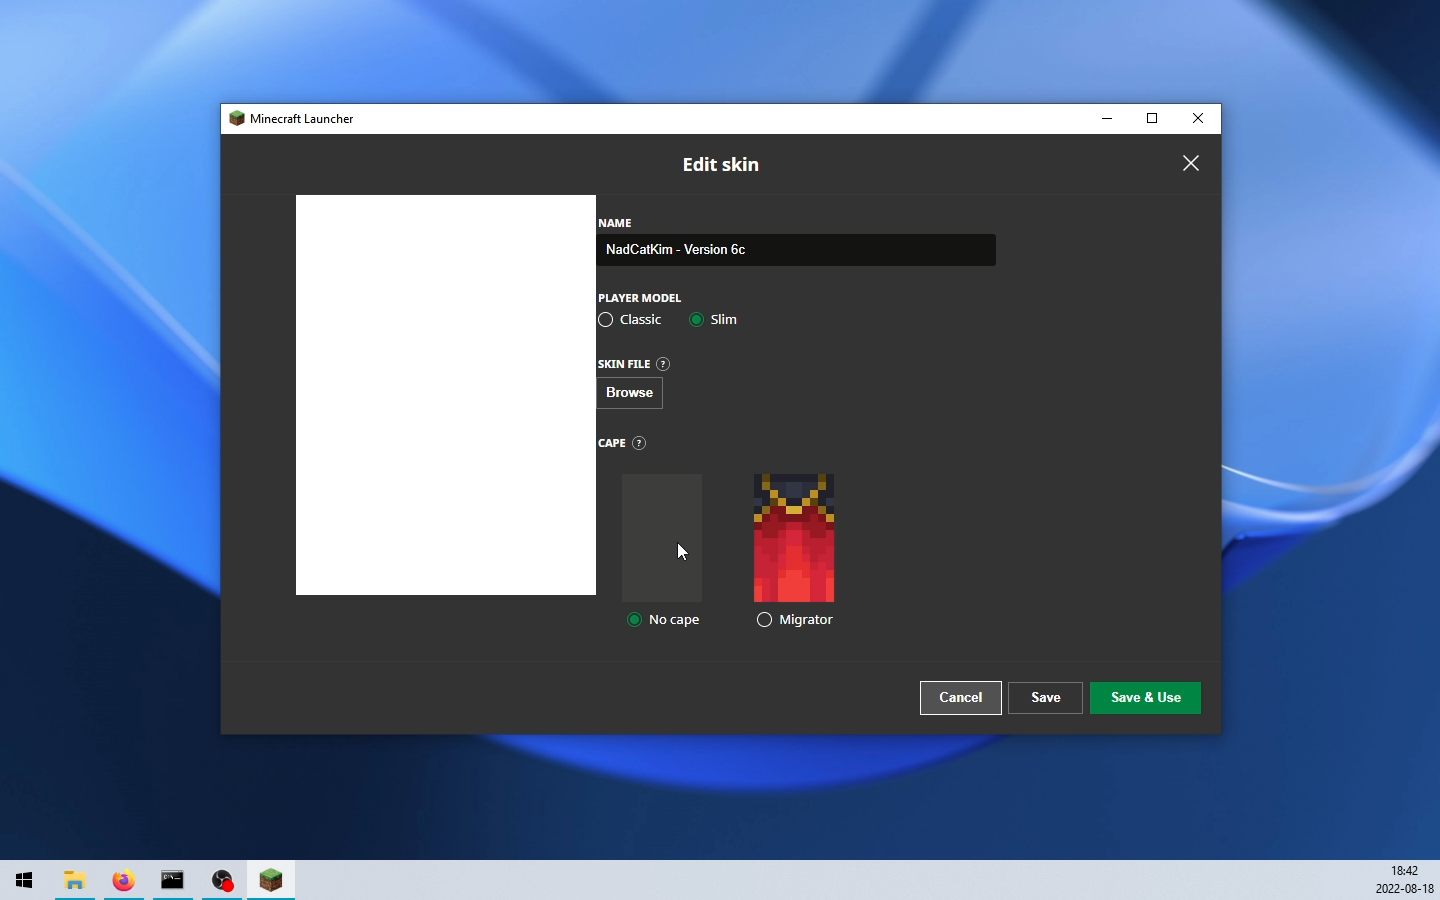Select the Classic player model
Screen dimensions: 1440x900
click(631, 320)
